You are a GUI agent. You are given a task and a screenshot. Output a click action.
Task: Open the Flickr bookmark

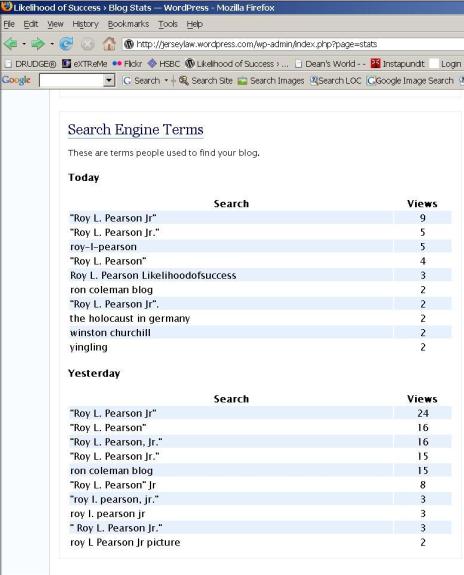tap(127, 64)
